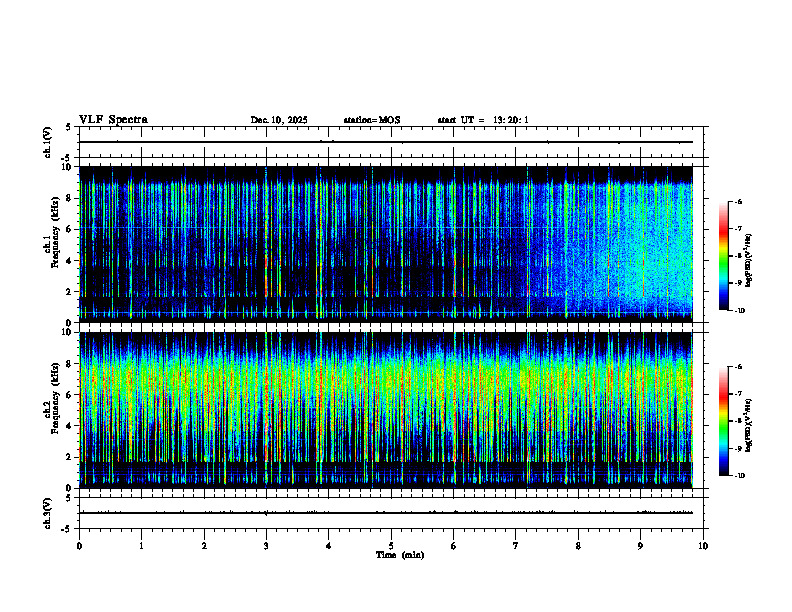The image size is (792, 612).
Task: Click time axis tick label "7"
Action: click(516, 546)
